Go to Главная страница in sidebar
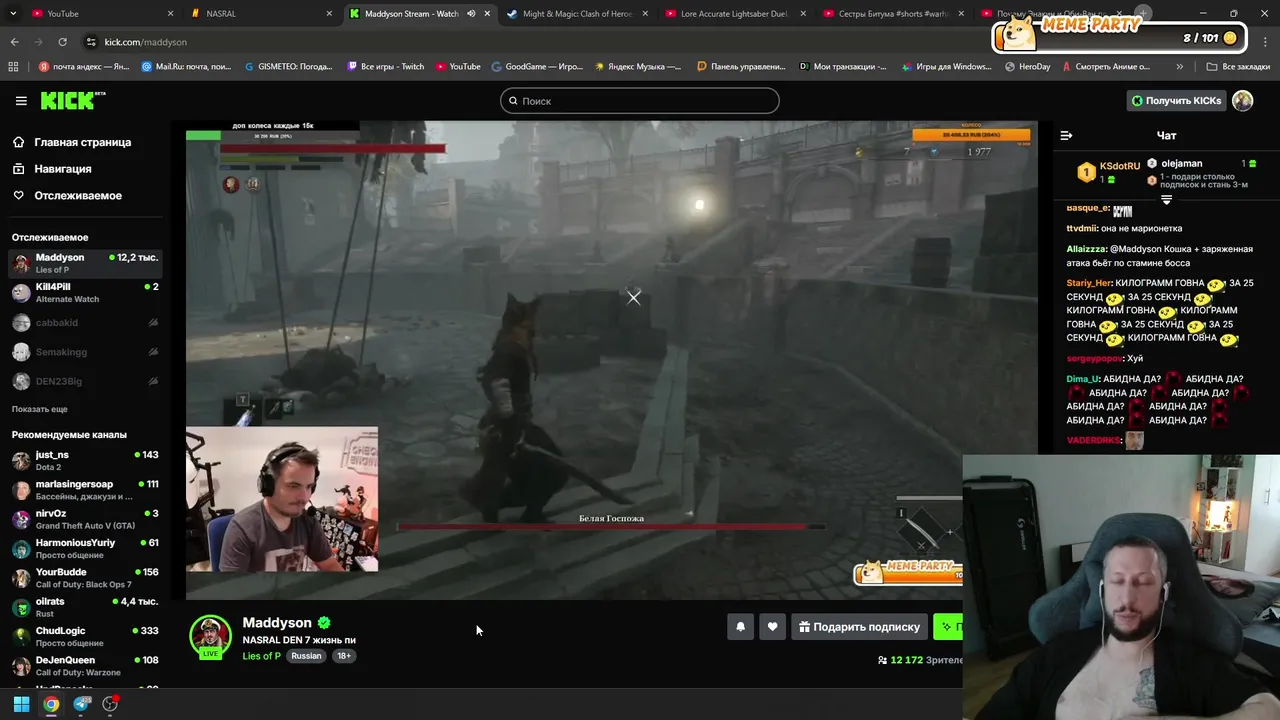 point(82,142)
